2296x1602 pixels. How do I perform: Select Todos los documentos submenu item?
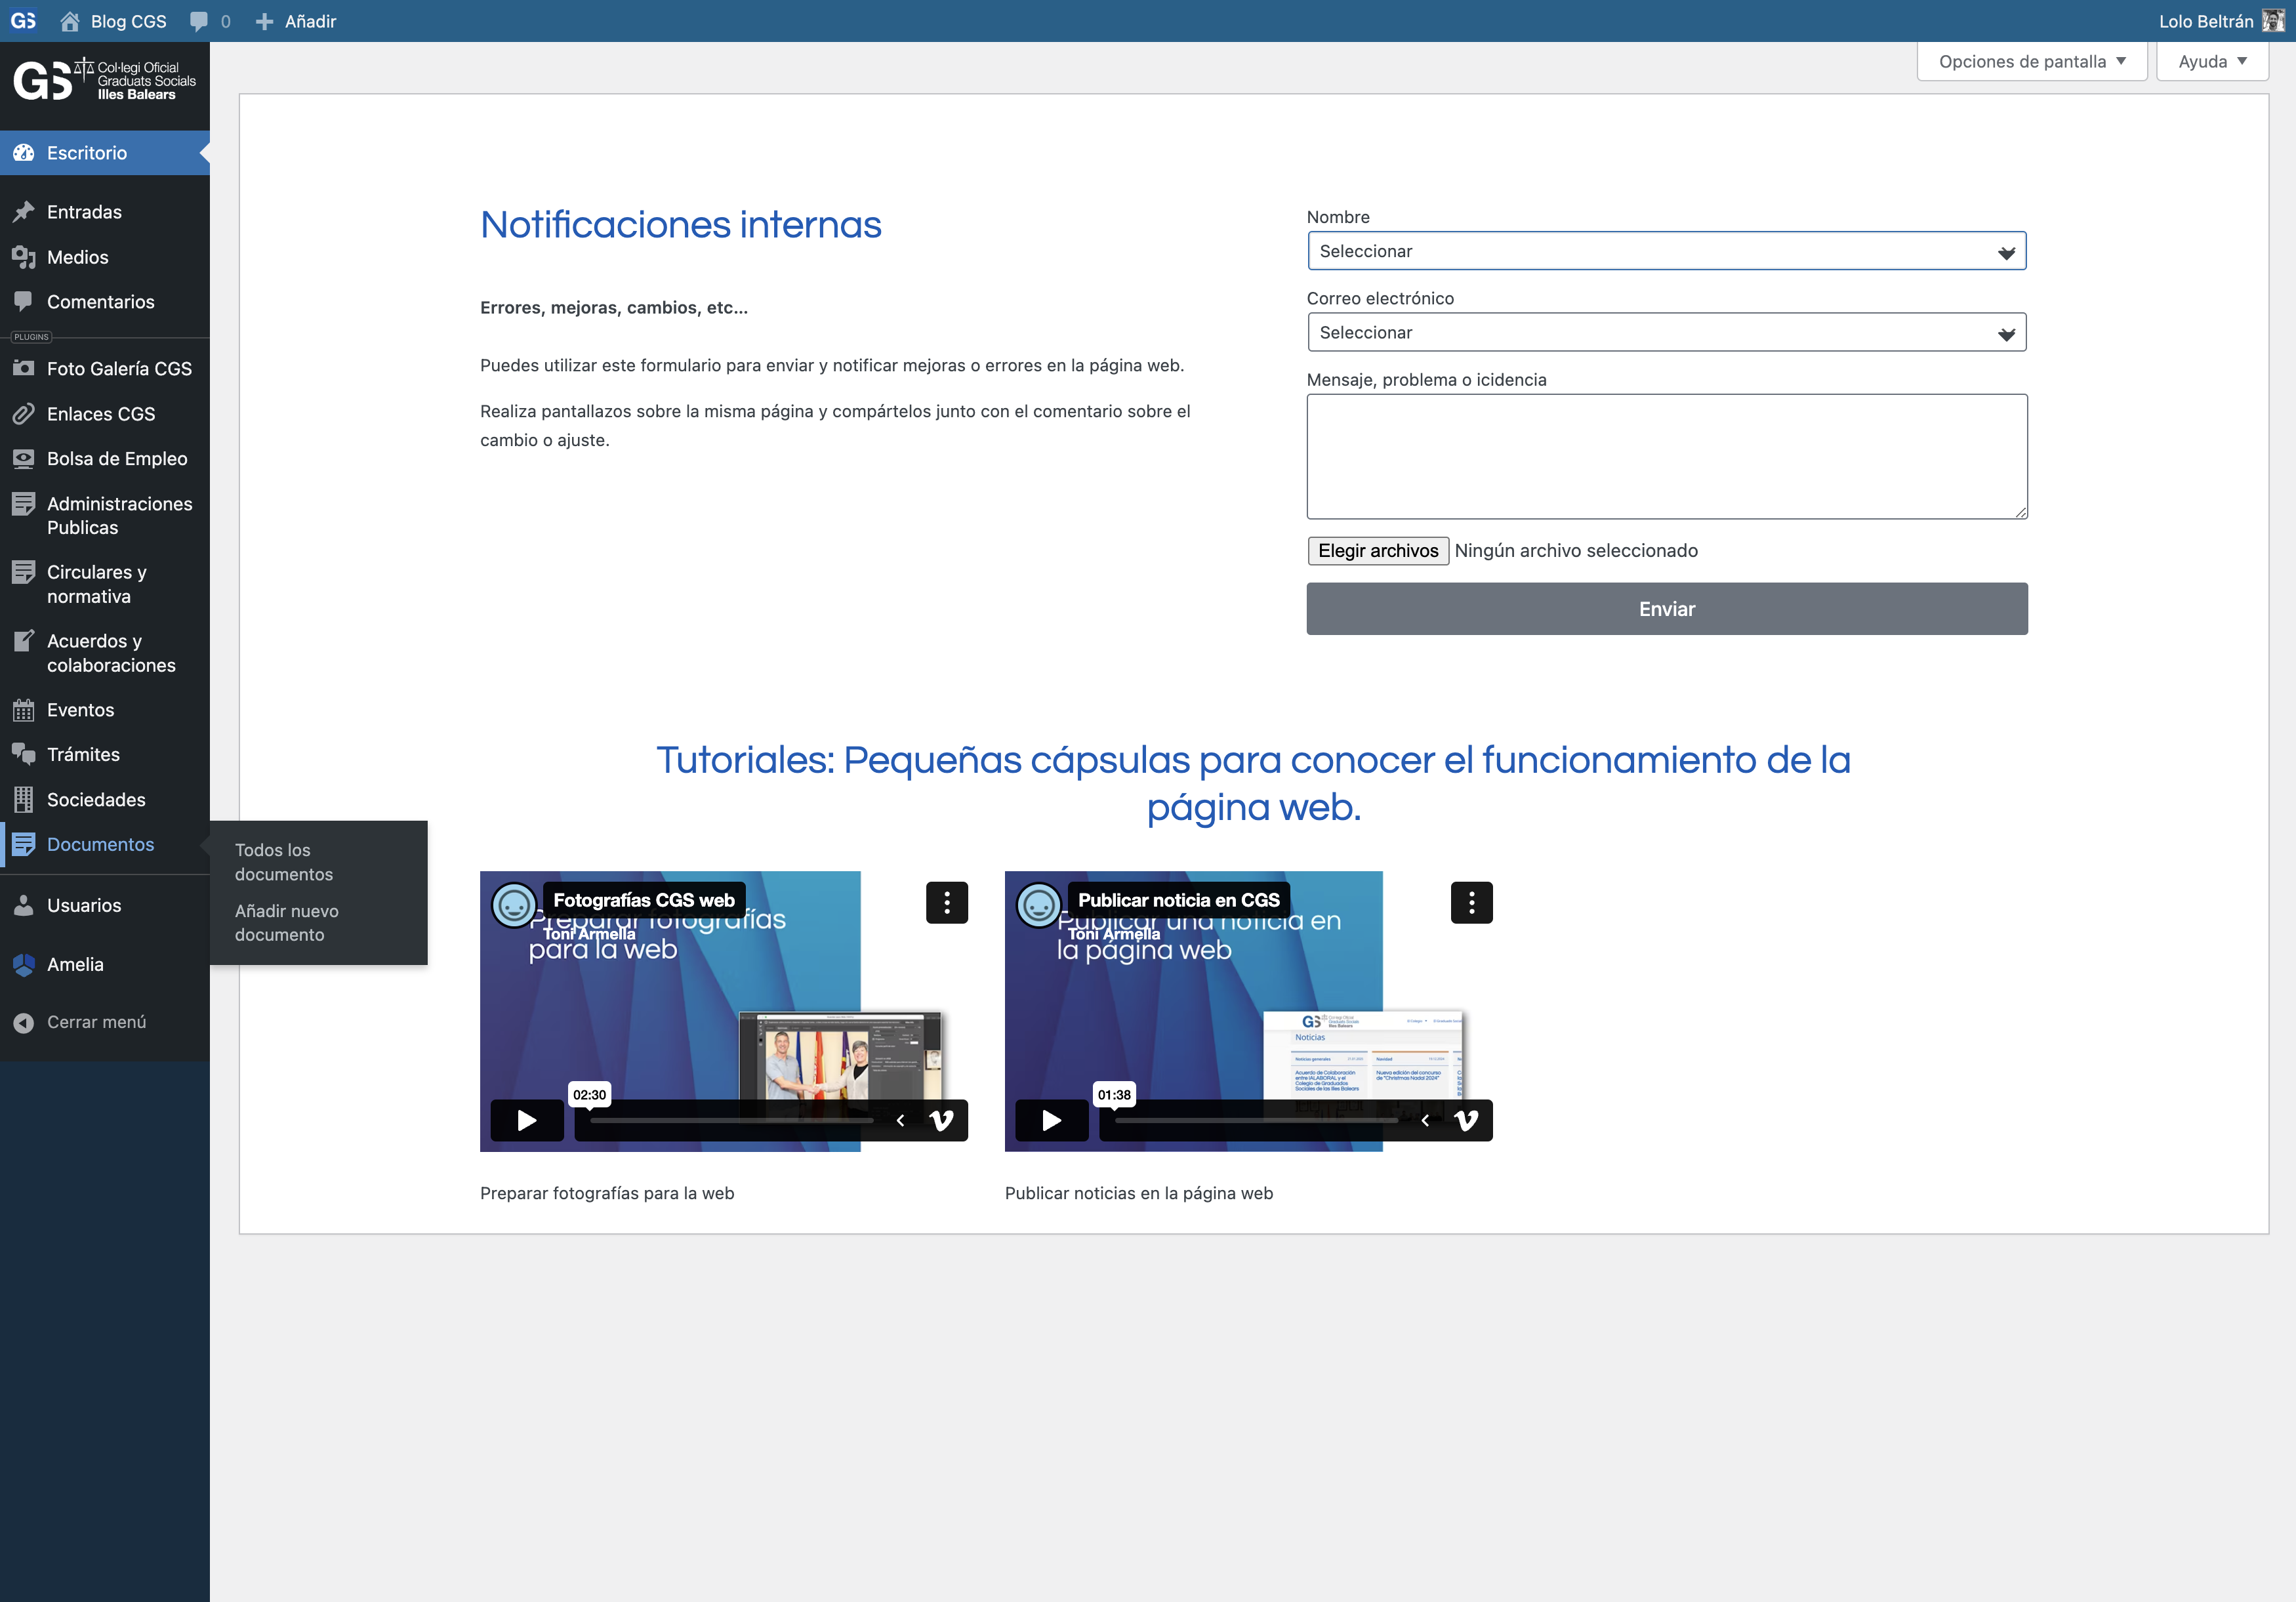(x=284, y=862)
